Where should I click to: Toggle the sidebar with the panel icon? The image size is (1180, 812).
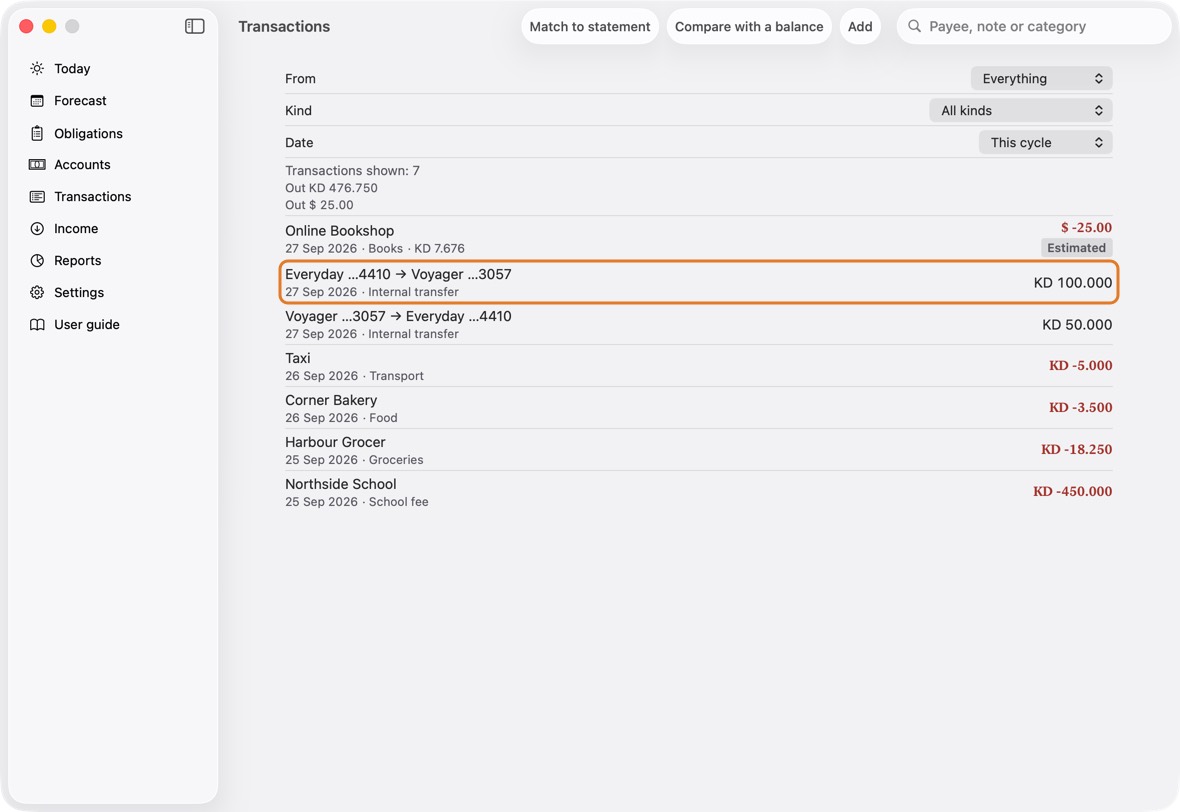point(194,26)
